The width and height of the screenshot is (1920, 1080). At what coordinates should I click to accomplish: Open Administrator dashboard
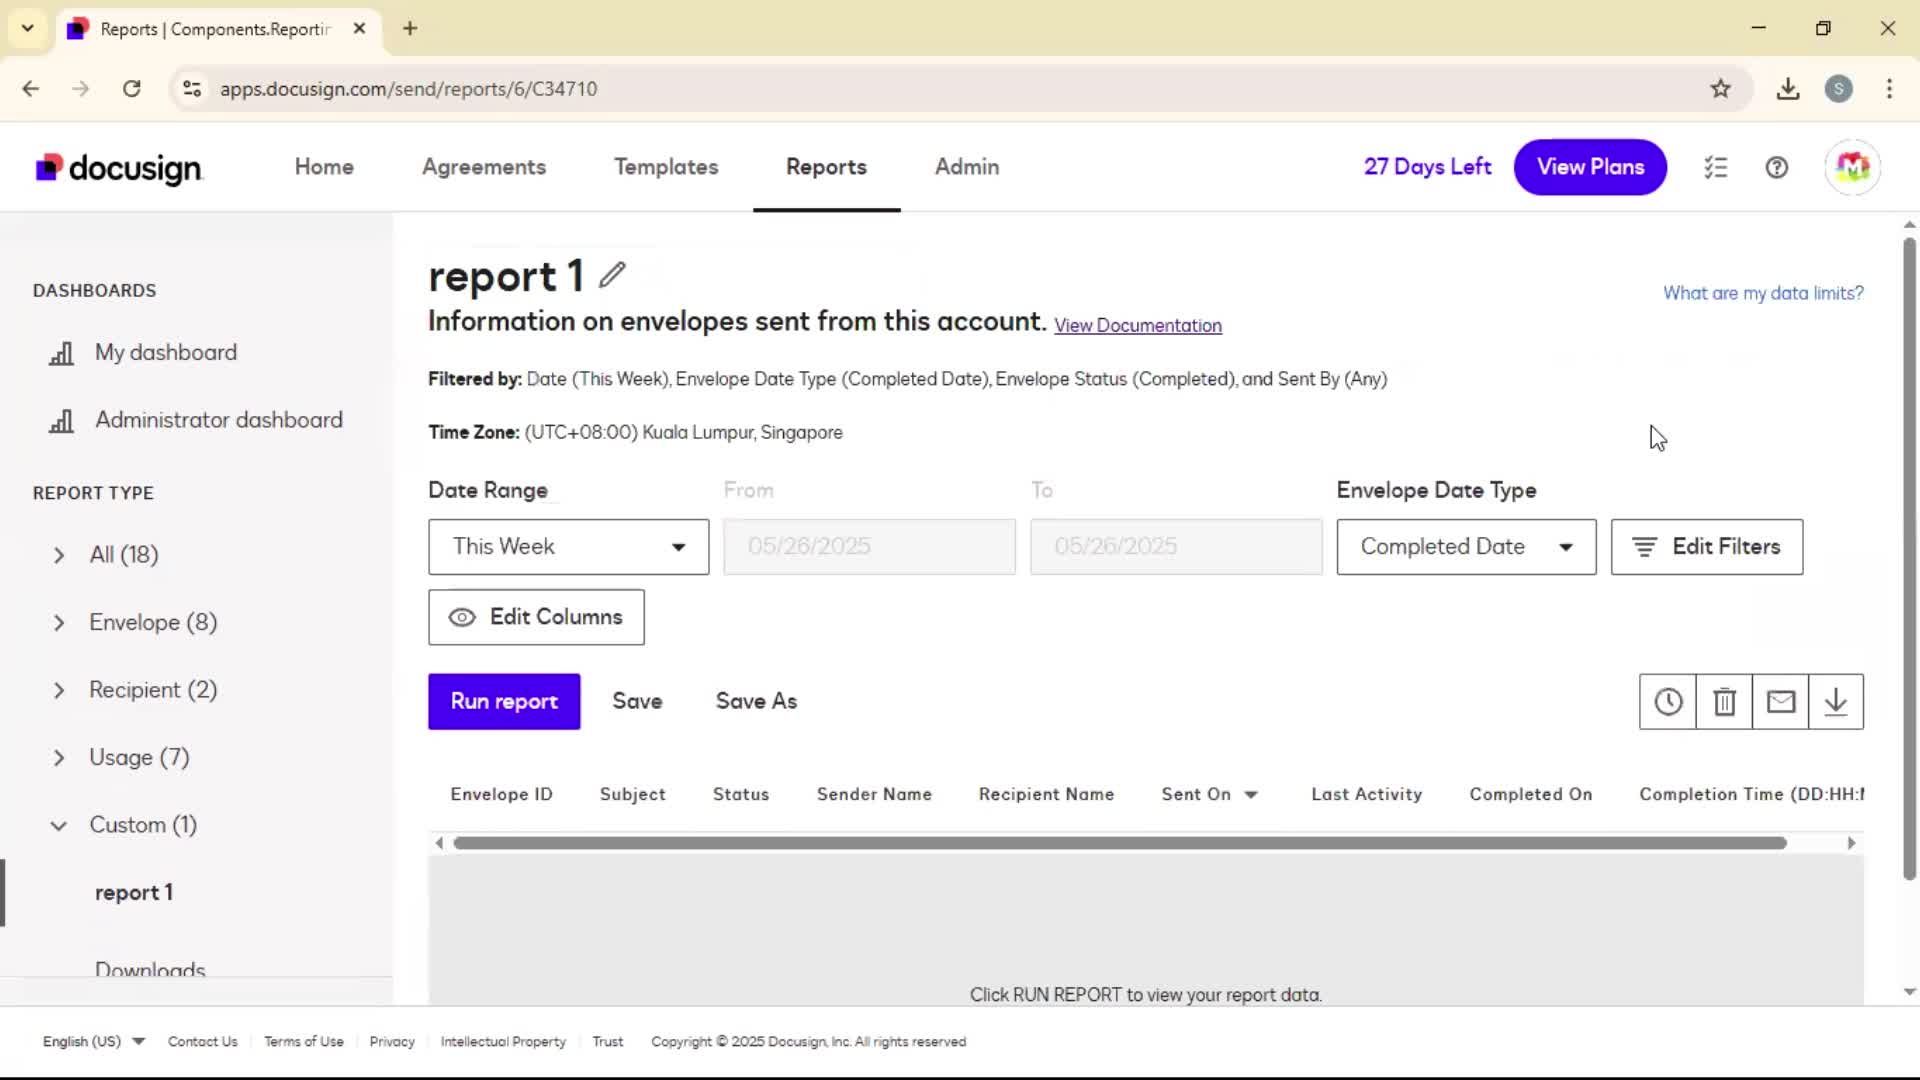[219, 420]
